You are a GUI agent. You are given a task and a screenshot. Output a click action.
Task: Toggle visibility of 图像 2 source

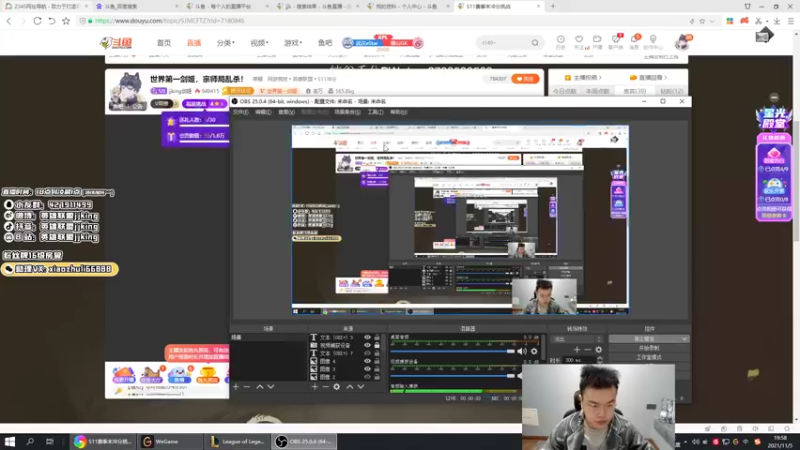pyautogui.click(x=367, y=377)
